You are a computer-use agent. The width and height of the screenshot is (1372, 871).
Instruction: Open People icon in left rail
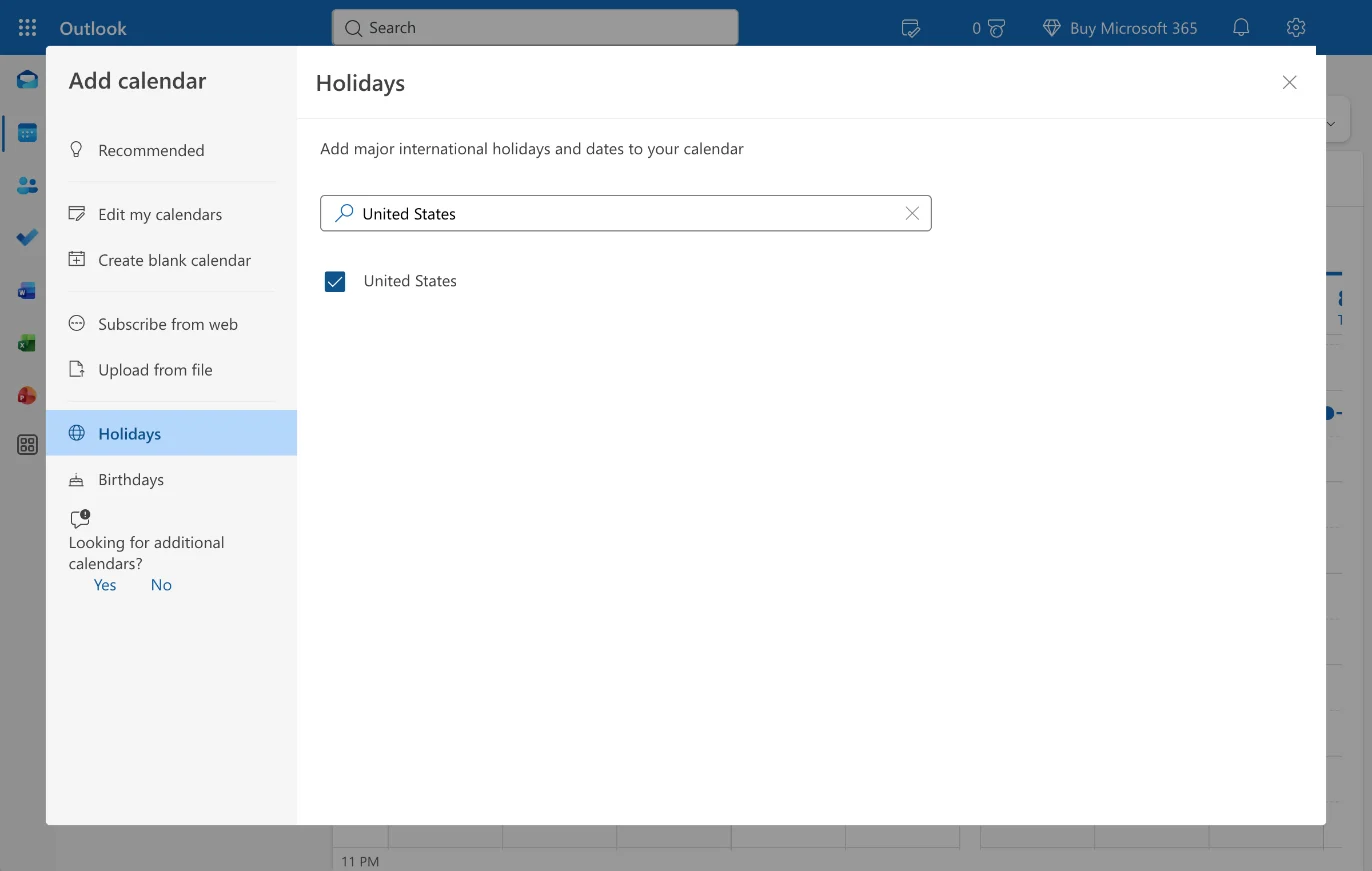coord(27,185)
